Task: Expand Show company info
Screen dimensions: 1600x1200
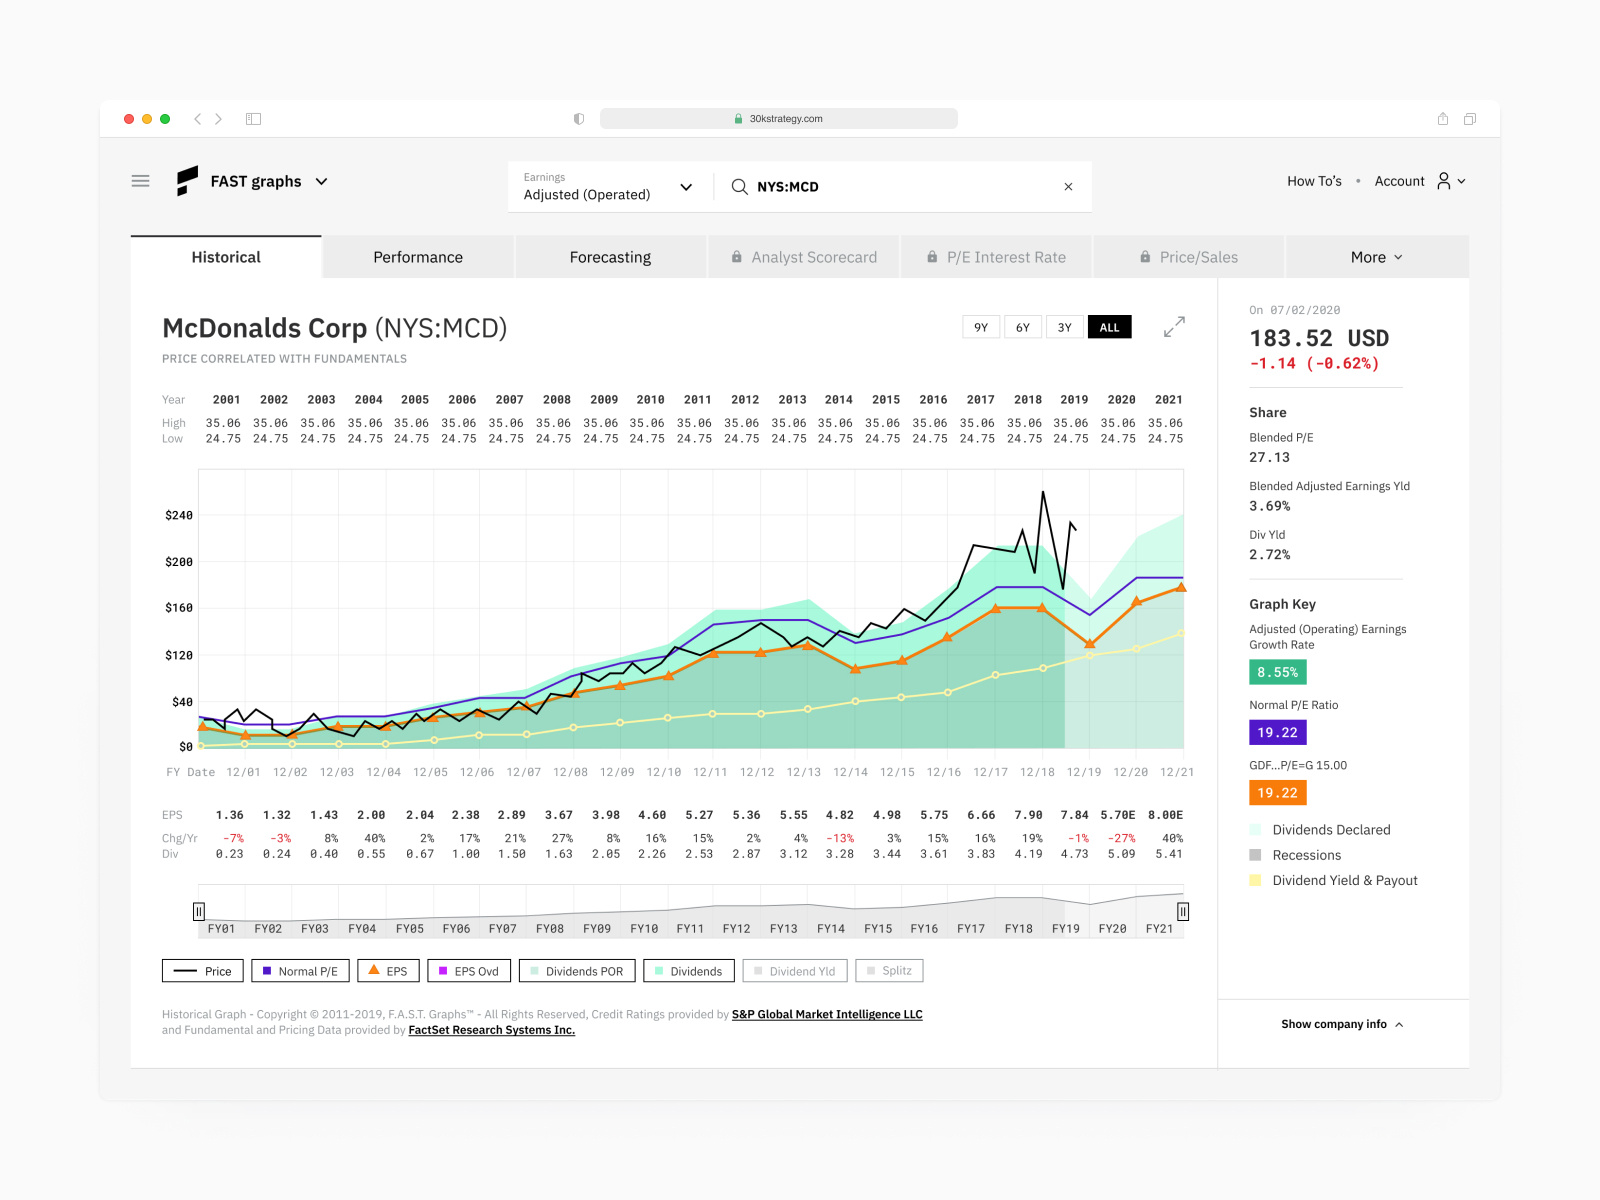Action: coord(1342,1024)
